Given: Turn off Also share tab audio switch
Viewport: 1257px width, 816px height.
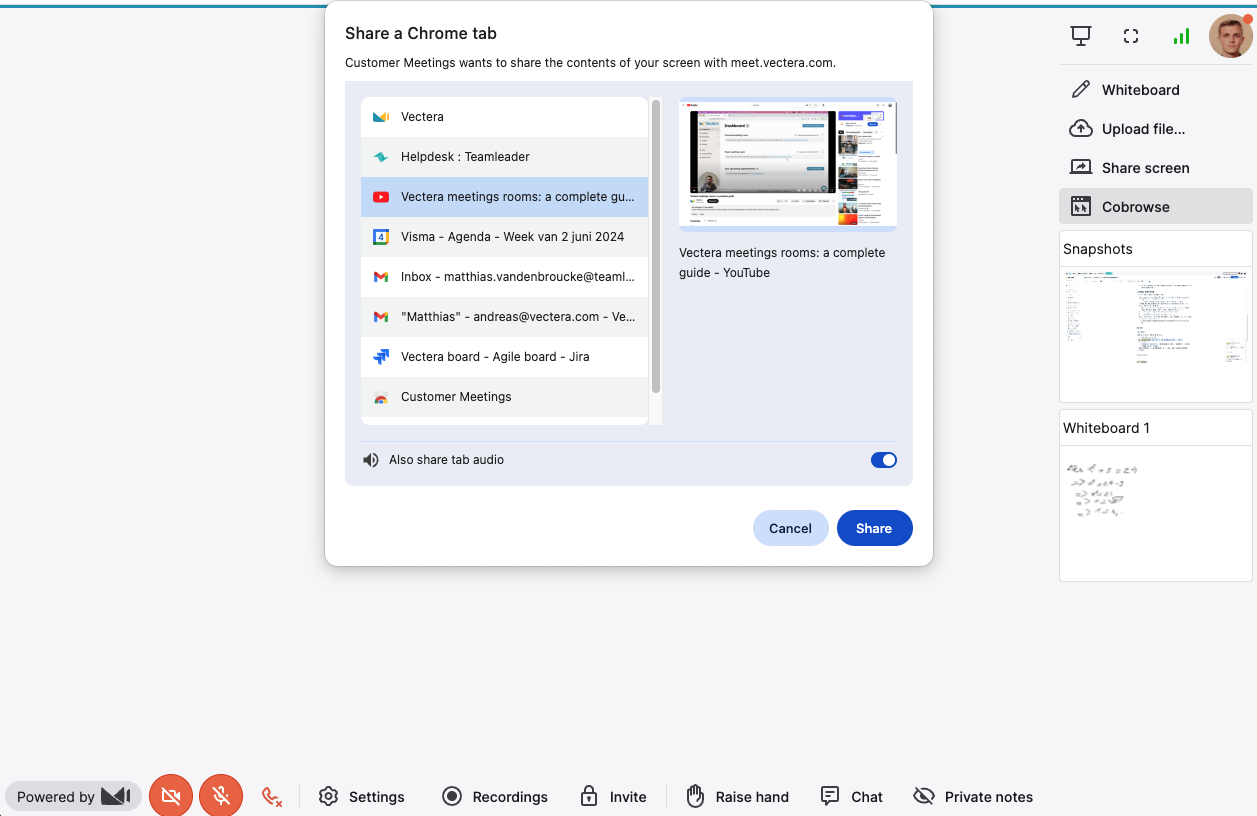Looking at the screenshot, I should tap(884, 460).
